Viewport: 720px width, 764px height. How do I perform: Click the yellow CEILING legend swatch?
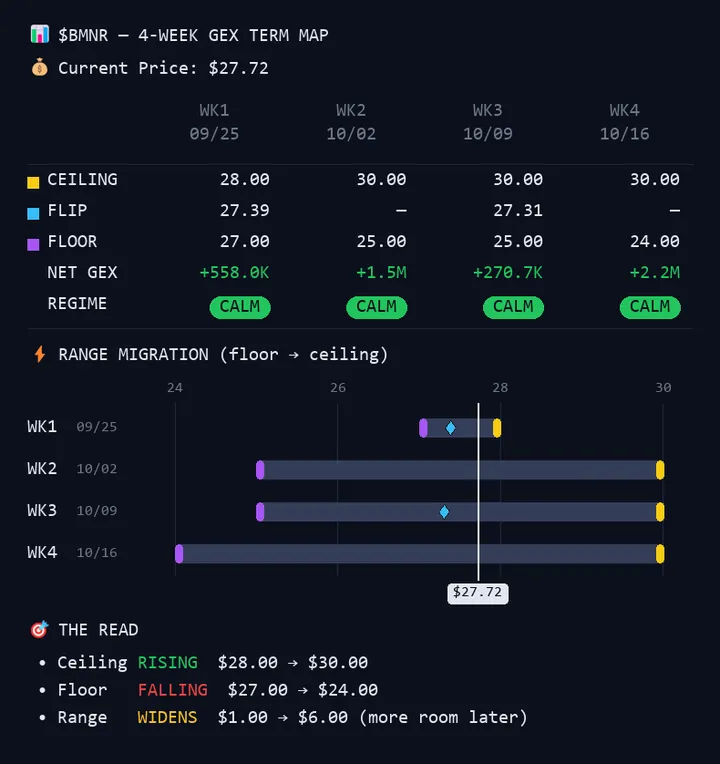click(33, 183)
